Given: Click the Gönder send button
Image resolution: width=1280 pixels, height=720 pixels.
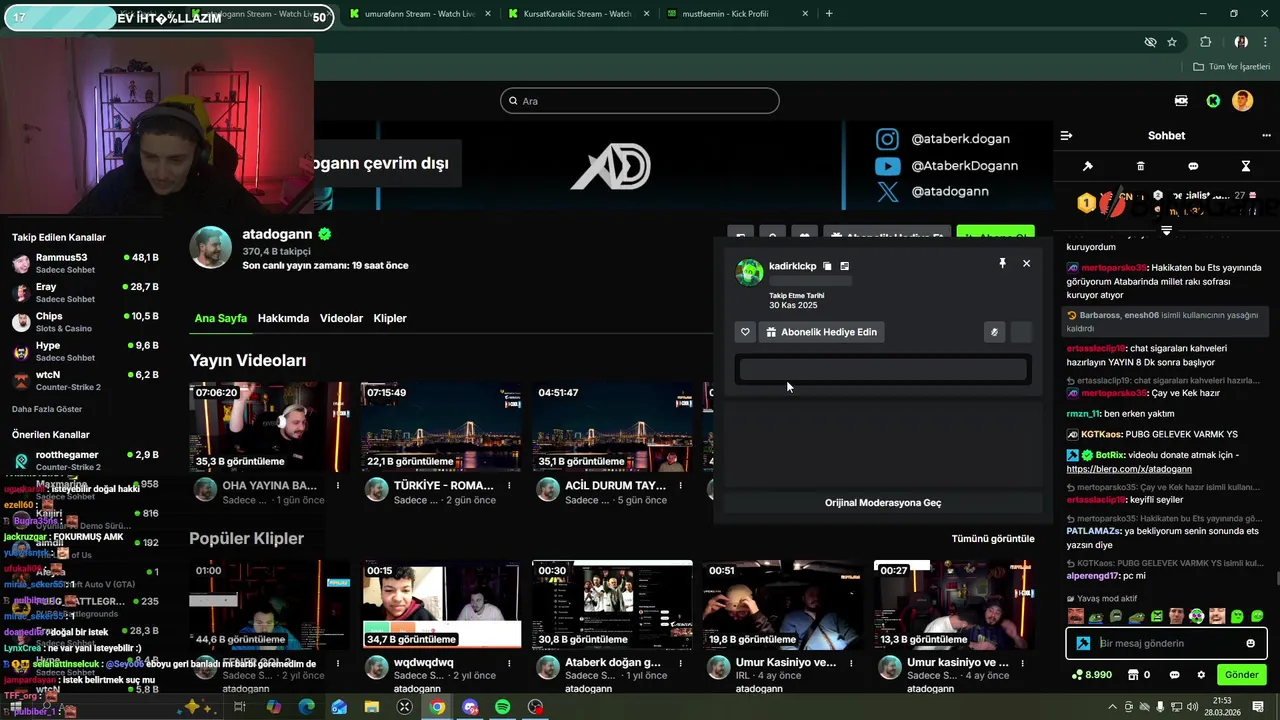Looking at the screenshot, I should coord(1242,675).
